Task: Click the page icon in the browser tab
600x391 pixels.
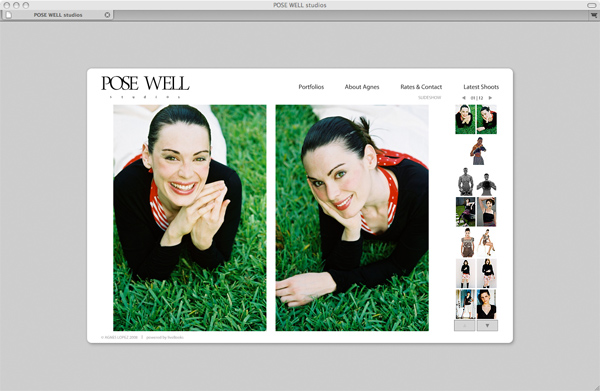Action: (8, 15)
